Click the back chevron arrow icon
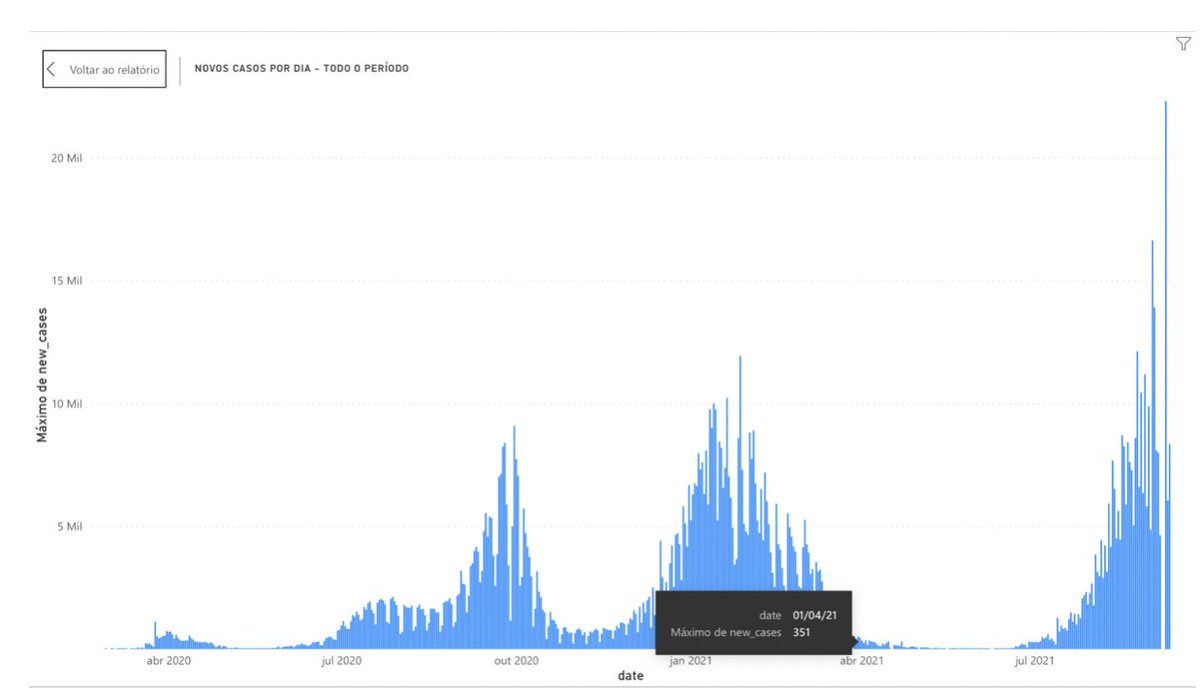Image resolution: width=1200 pixels, height=692 pixels. point(51,70)
